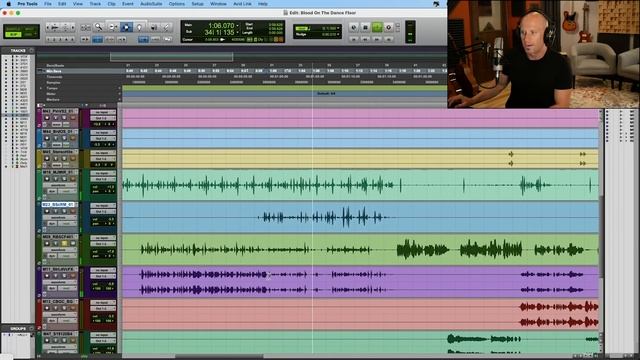Click the Default 4/4 meter marker
Image resolution: width=640 pixels, height=360 pixels.
[326, 93]
